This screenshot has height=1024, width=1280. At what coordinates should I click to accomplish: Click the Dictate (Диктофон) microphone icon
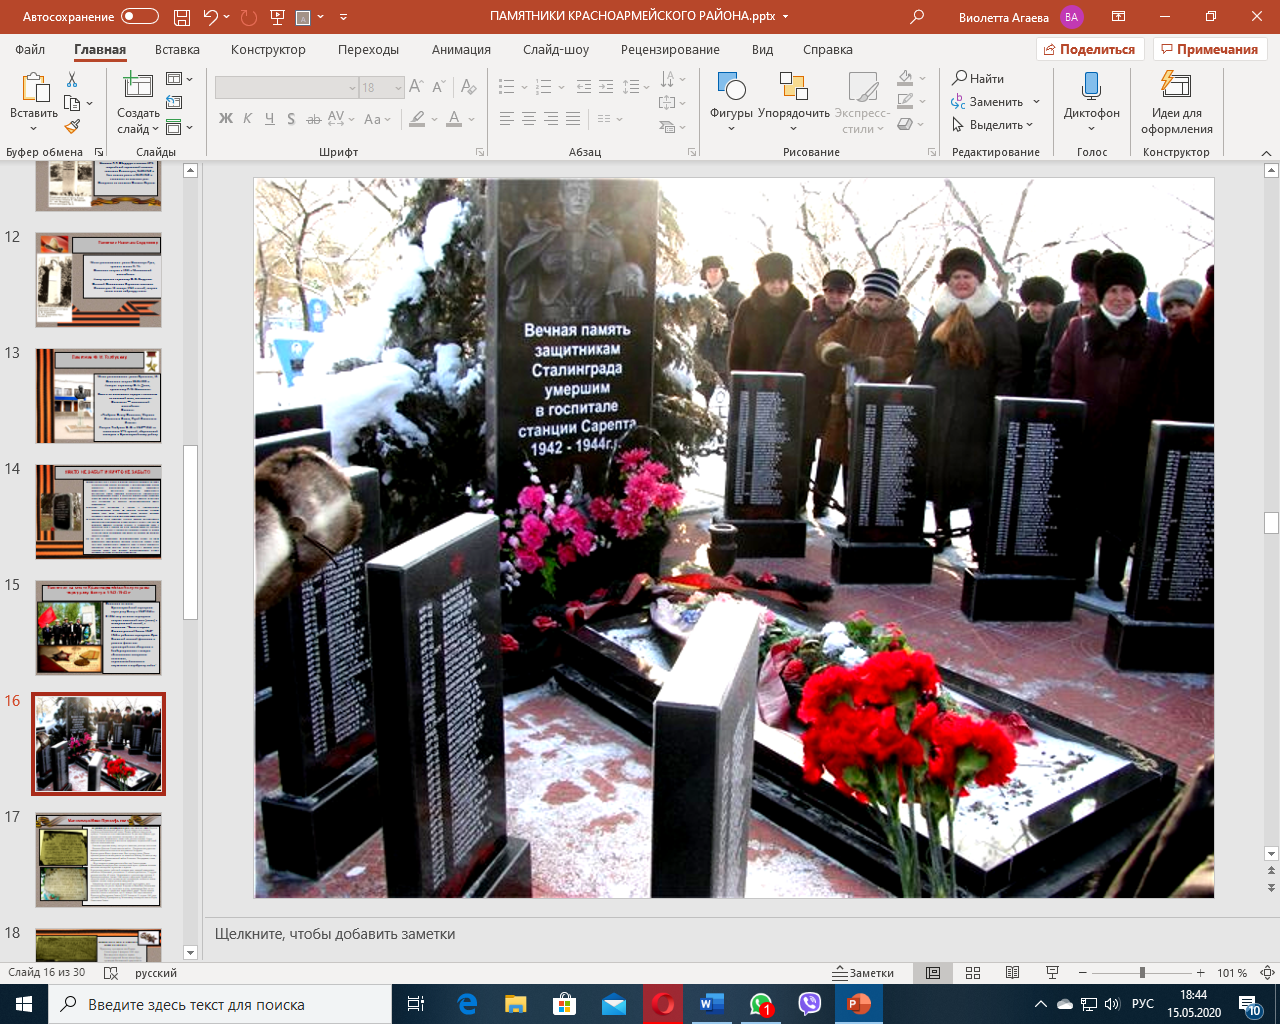(x=1091, y=88)
